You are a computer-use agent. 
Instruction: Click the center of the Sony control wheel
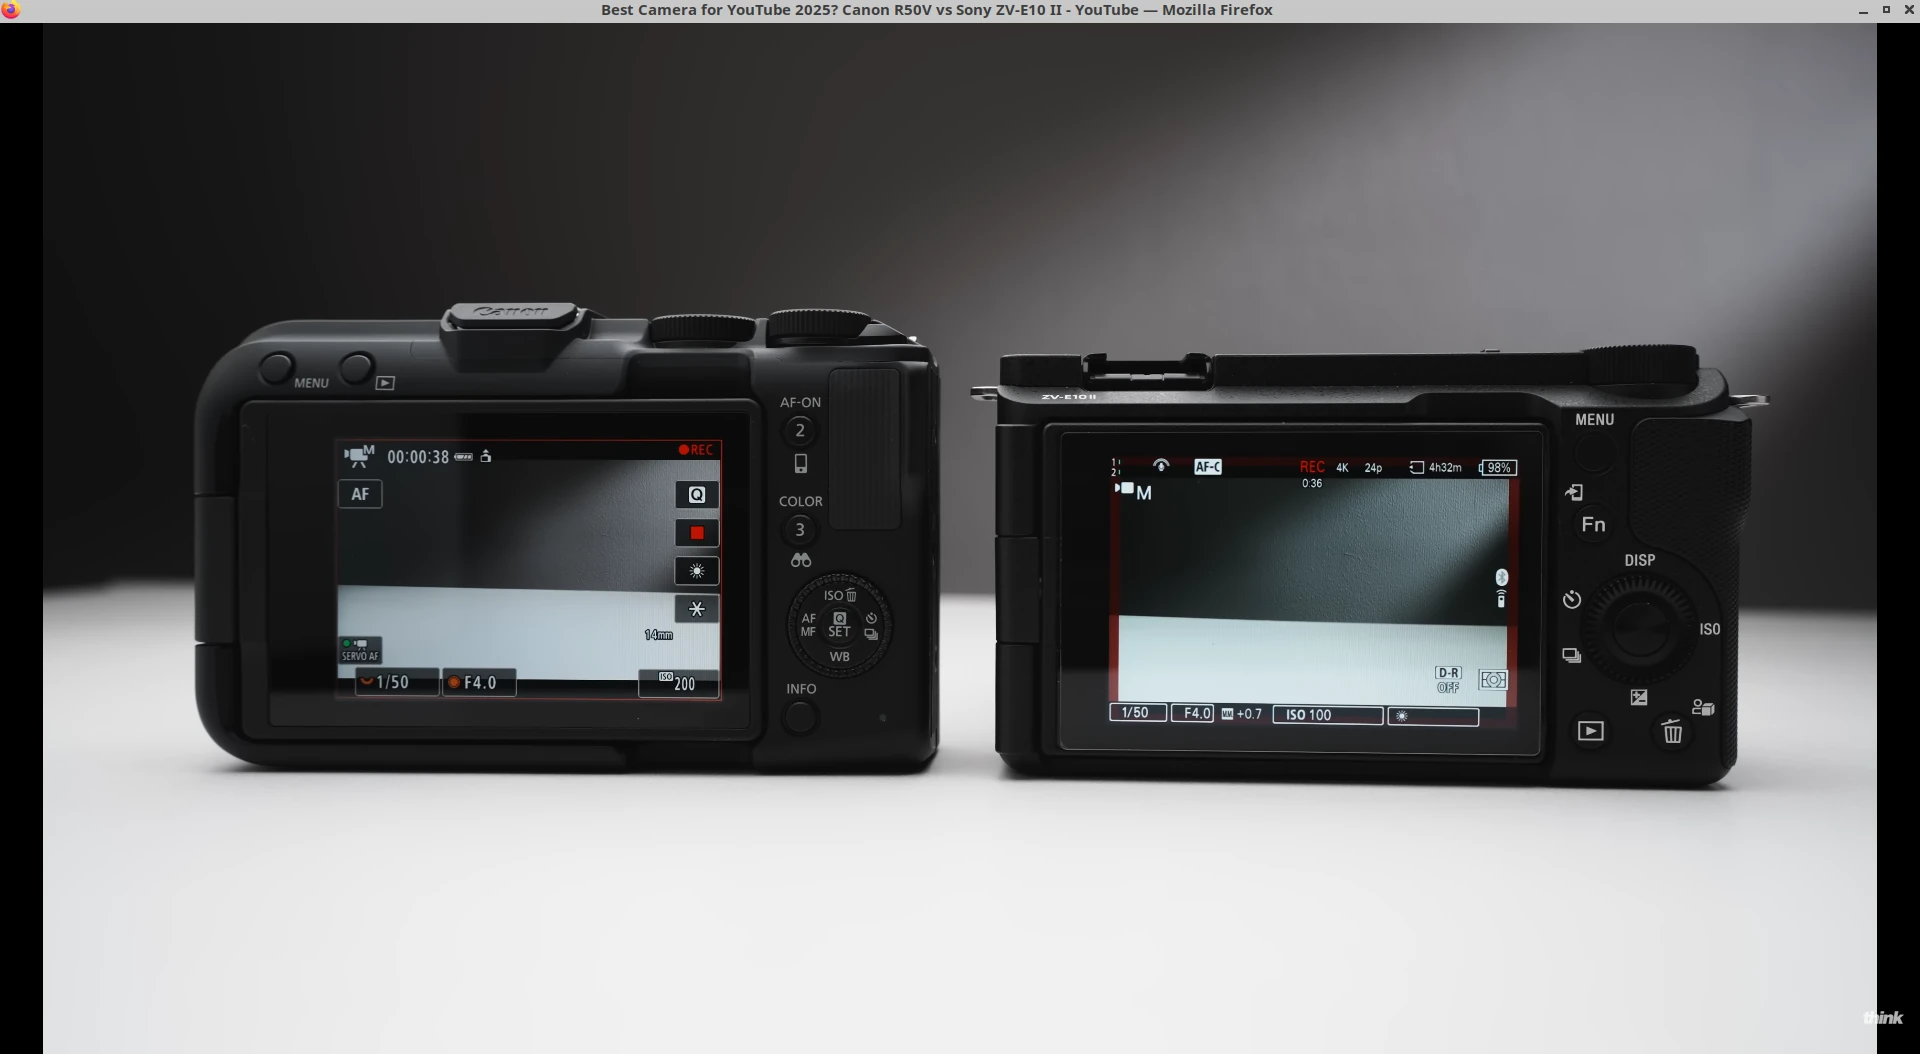1640,630
